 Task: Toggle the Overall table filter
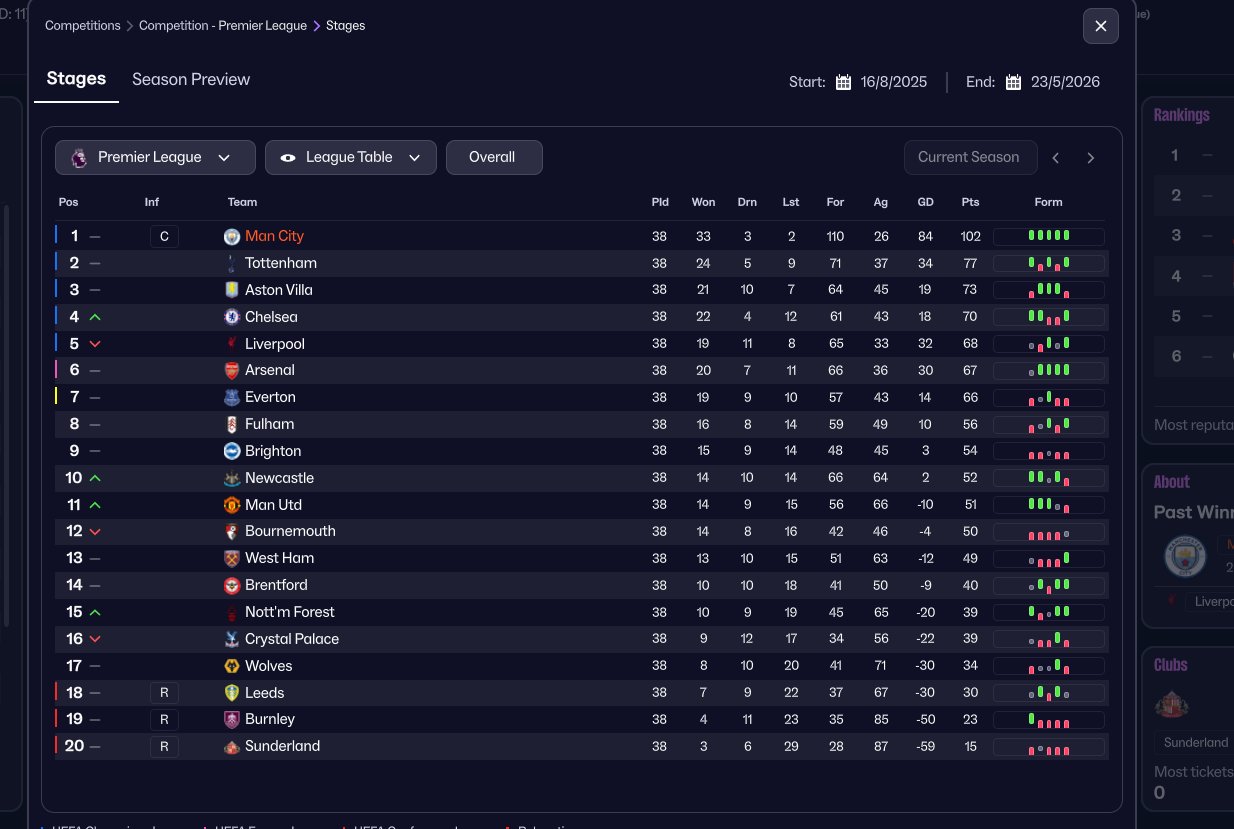click(493, 157)
